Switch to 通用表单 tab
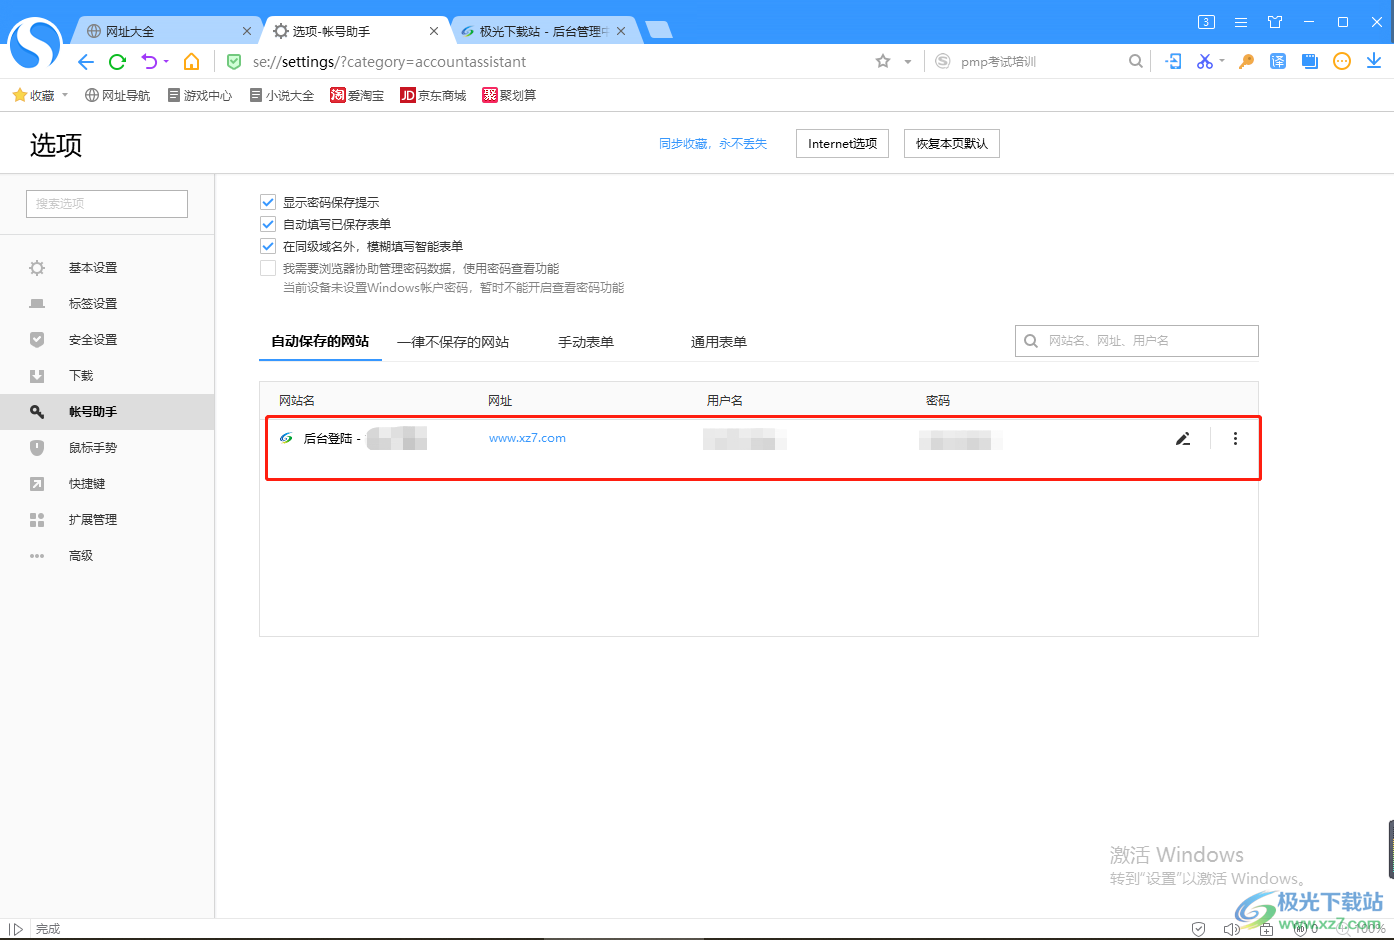1394x940 pixels. pos(719,342)
